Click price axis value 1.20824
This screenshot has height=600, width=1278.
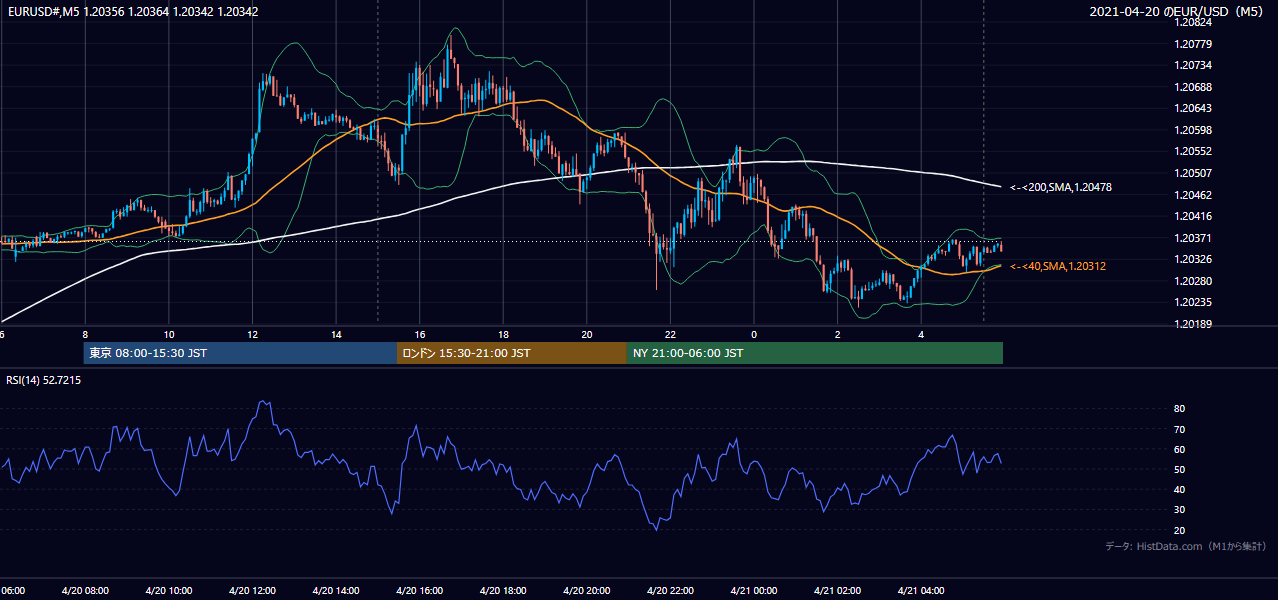pyautogui.click(x=1194, y=22)
